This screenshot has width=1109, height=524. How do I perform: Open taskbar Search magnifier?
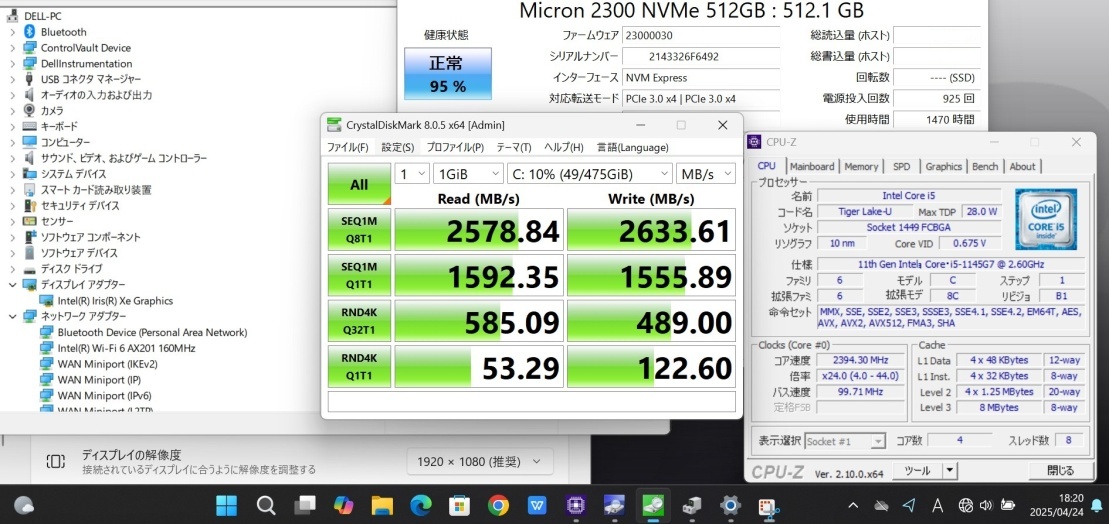coord(266,506)
